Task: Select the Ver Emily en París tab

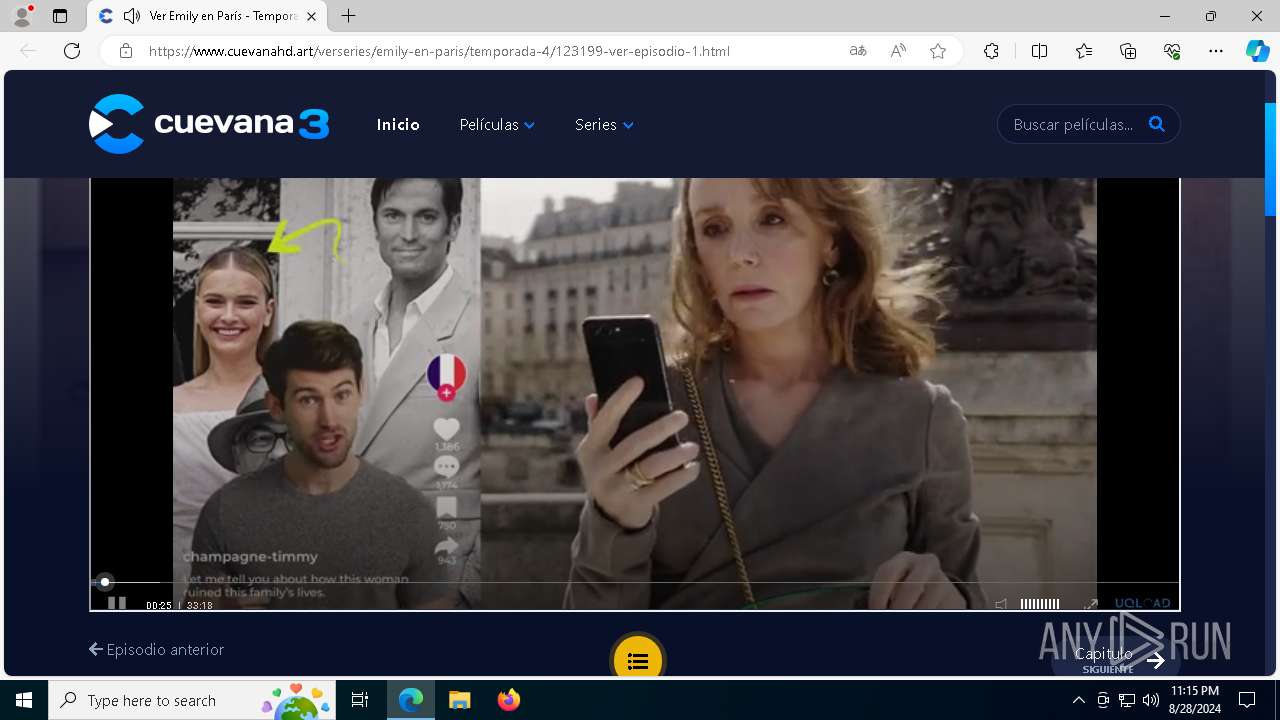Action: 207,16
